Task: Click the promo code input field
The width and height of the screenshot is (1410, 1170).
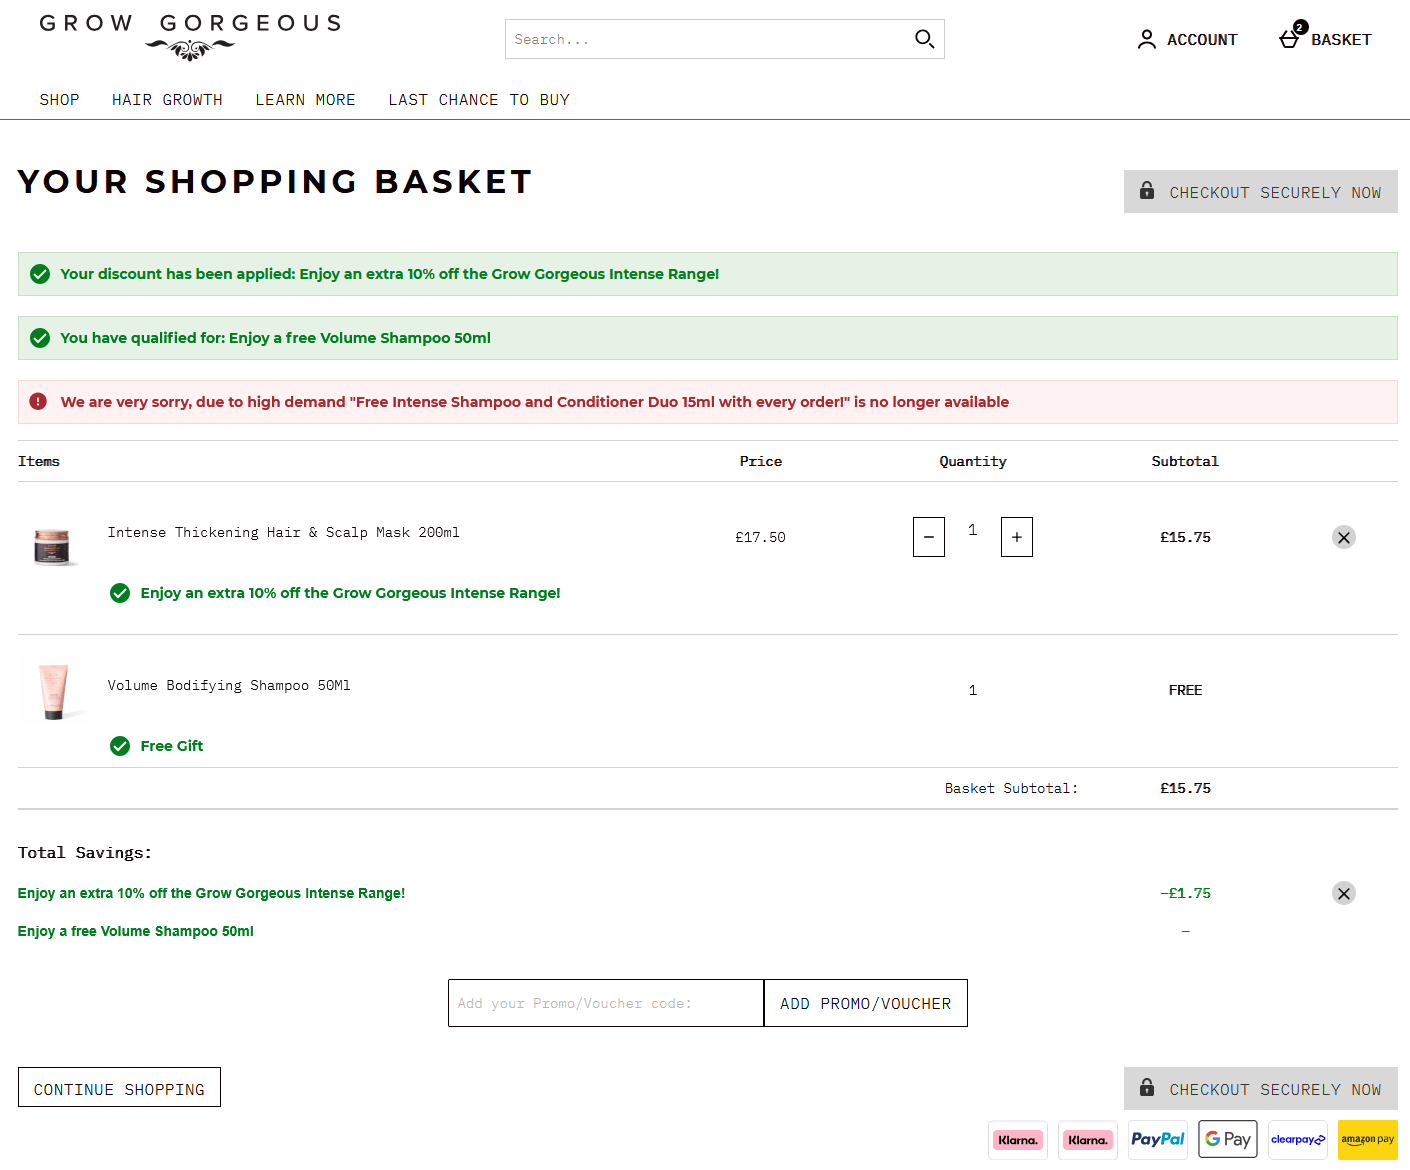Action: point(605,1003)
